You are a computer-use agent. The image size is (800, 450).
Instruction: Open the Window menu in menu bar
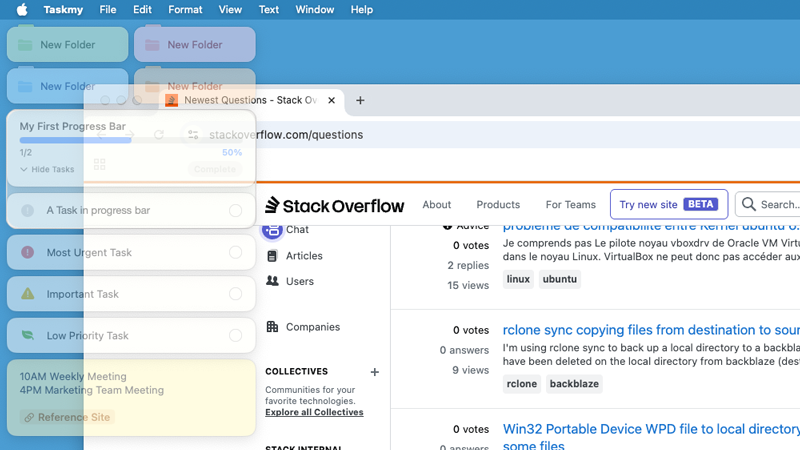coord(315,9)
